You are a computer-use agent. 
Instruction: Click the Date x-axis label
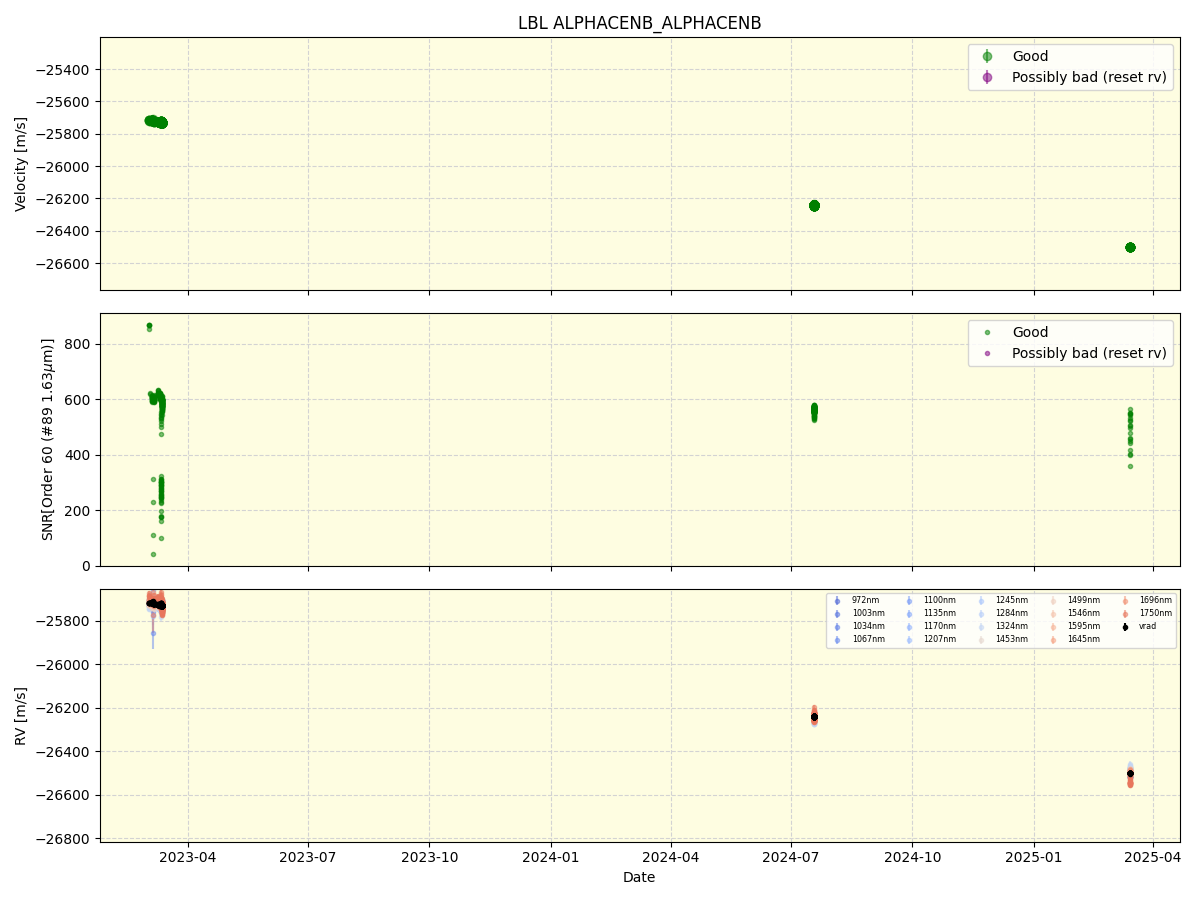pos(639,878)
